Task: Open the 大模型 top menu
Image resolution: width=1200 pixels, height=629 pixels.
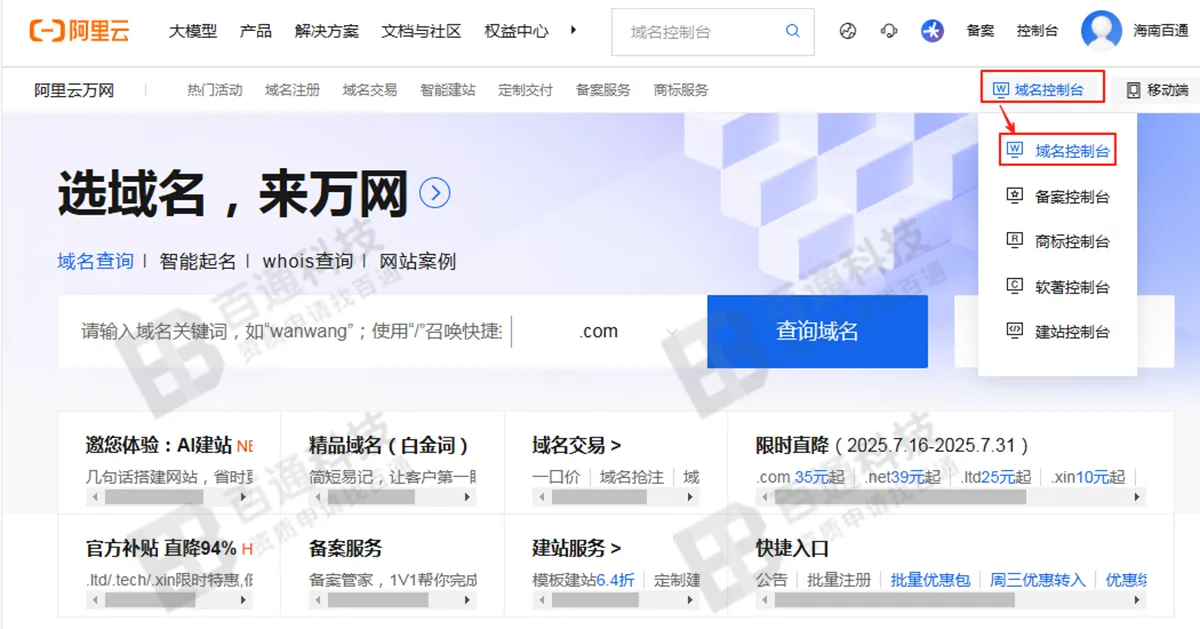Action: (193, 31)
